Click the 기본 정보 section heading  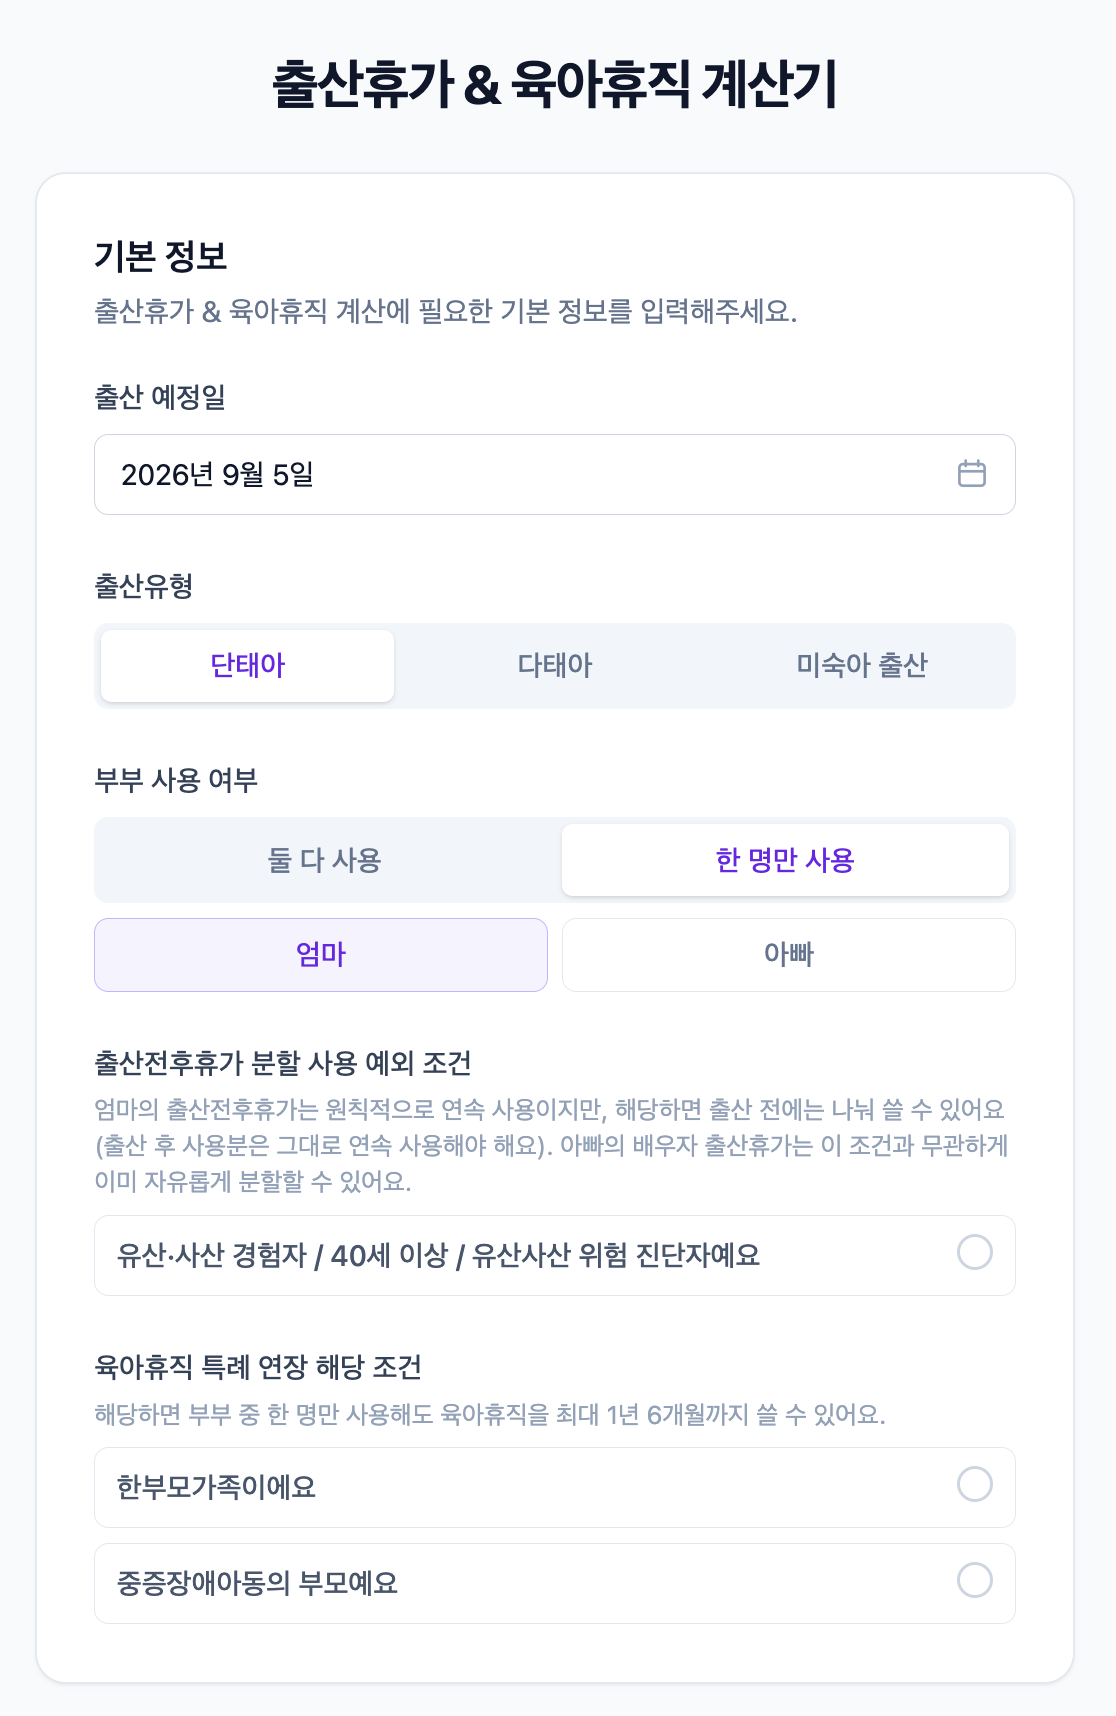click(x=161, y=257)
